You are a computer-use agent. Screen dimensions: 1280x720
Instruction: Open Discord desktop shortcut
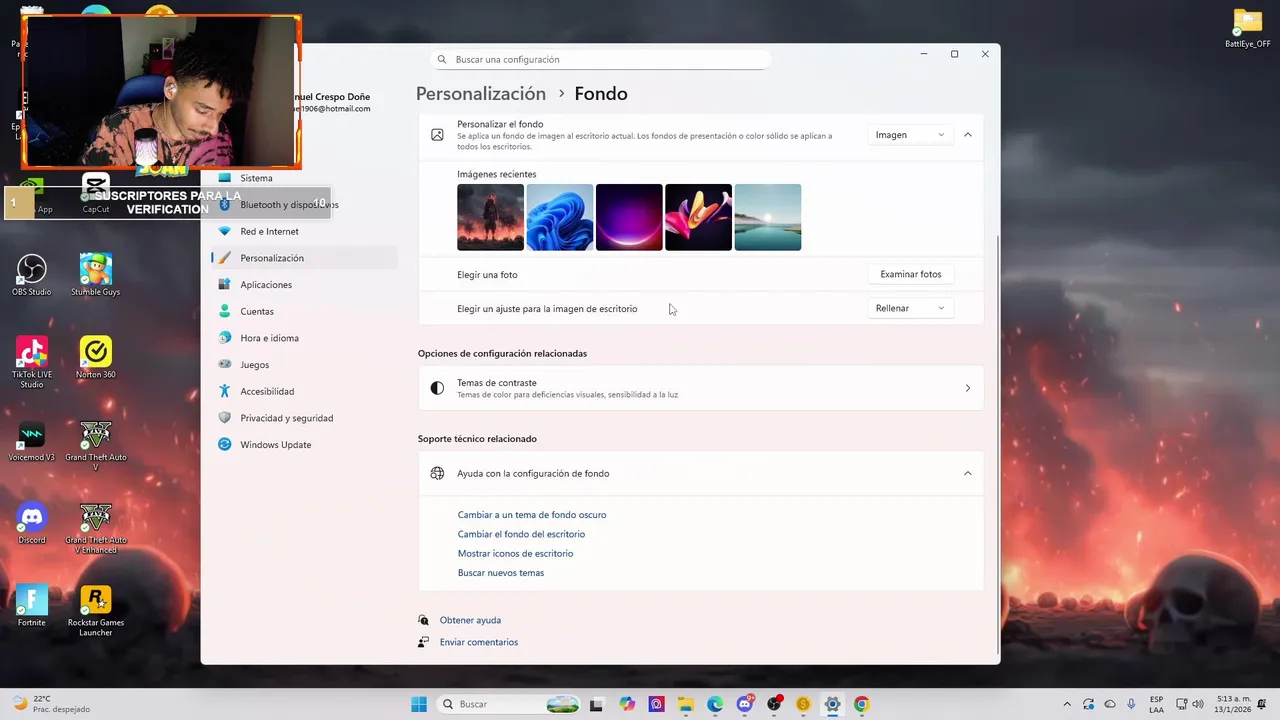coord(32,523)
